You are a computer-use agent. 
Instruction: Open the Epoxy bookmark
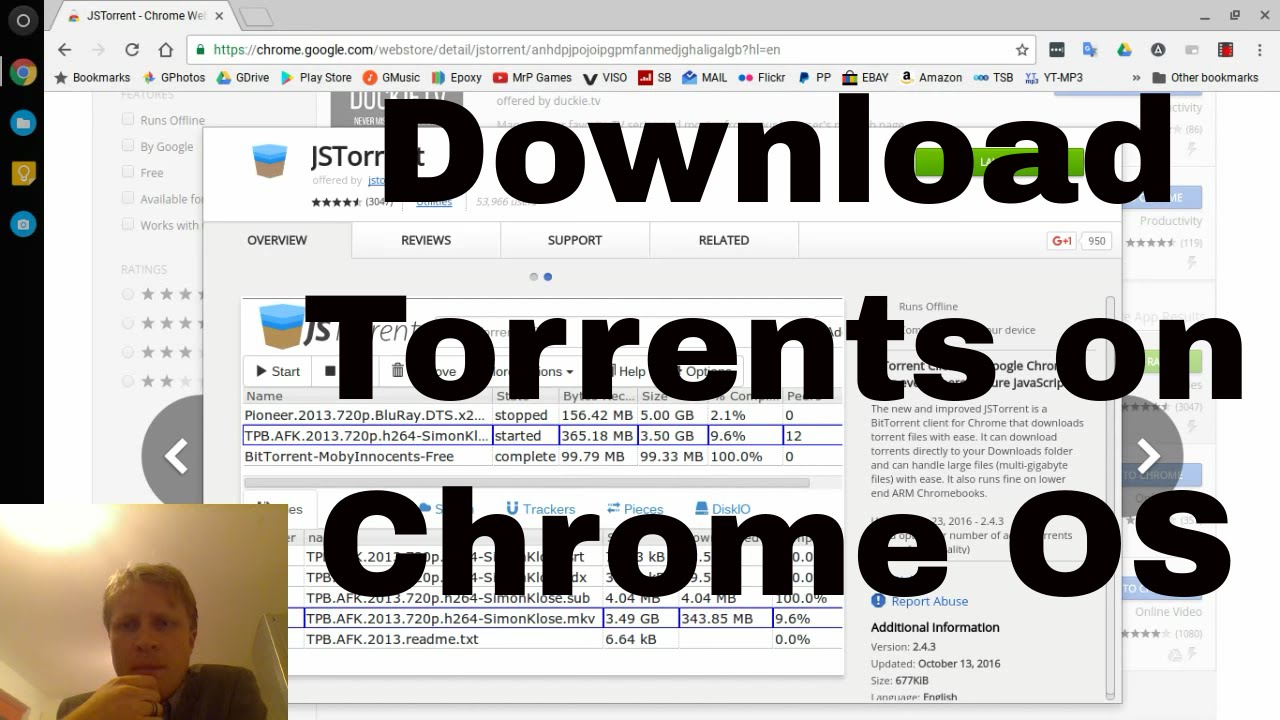pyautogui.click(x=457, y=77)
